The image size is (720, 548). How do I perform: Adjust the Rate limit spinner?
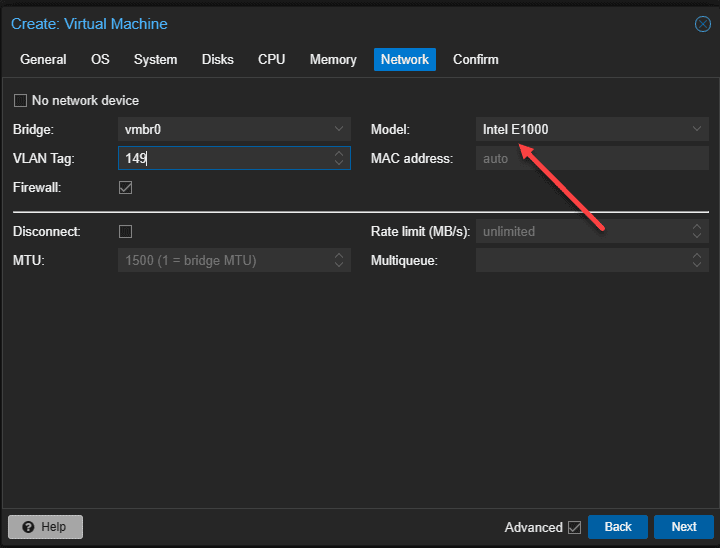coord(697,231)
